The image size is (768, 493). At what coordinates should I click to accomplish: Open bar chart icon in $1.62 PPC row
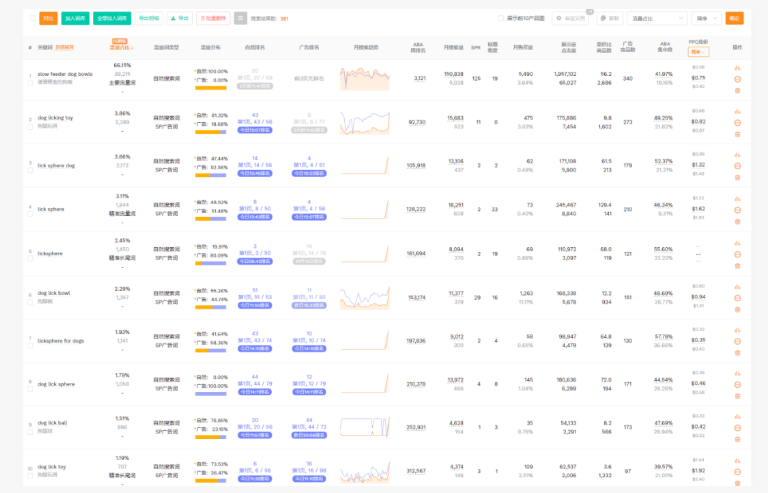point(737,199)
